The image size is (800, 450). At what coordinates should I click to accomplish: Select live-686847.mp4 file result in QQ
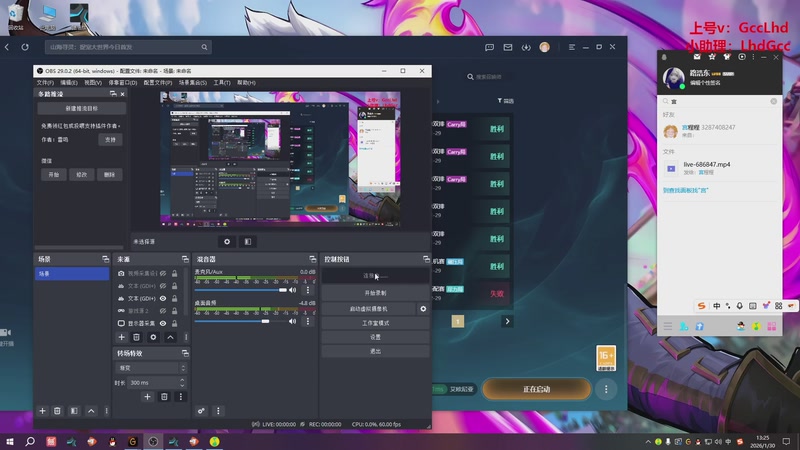(719, 168)
